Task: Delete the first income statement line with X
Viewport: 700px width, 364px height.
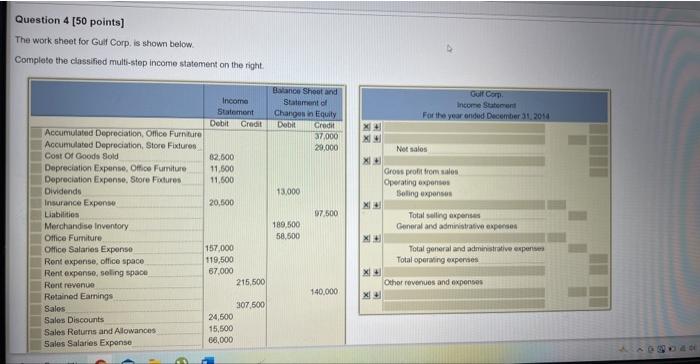Action: click(x=367, y=127)
